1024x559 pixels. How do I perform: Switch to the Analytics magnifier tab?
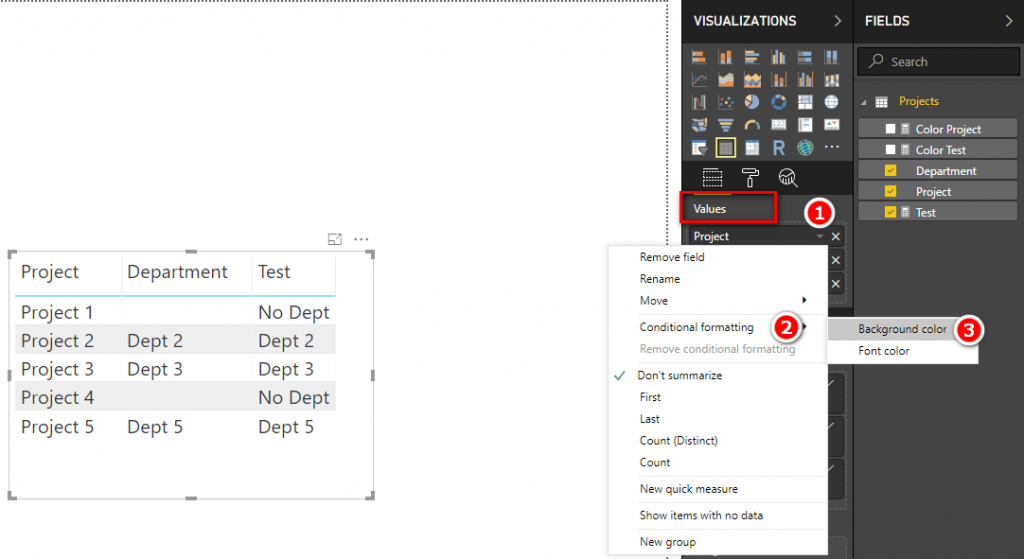pos(788,177)
